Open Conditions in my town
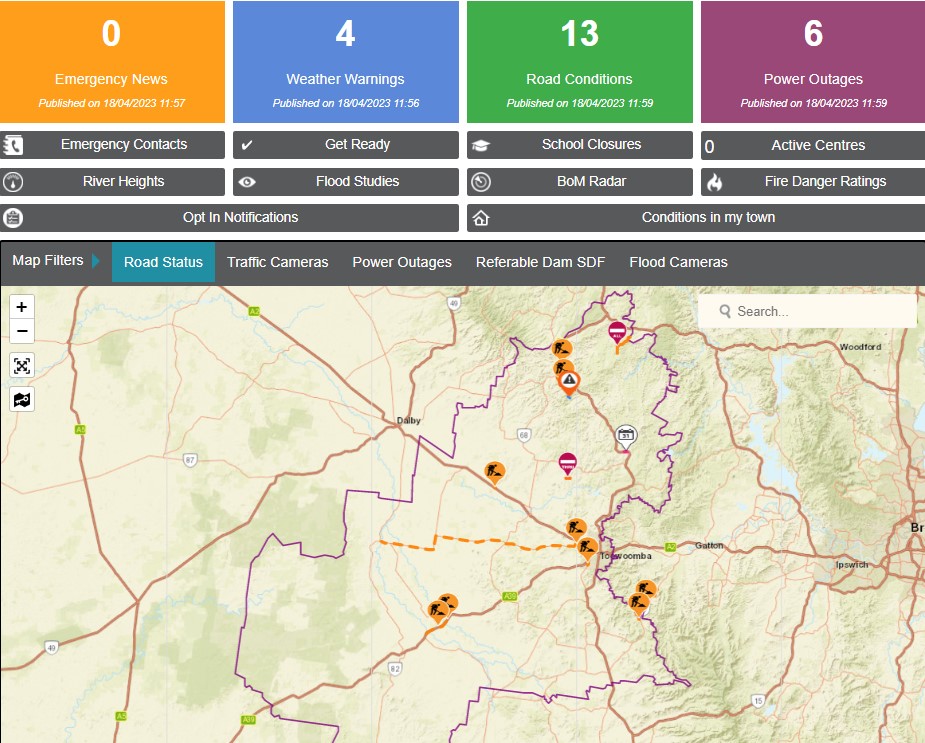 click(695, 218)
